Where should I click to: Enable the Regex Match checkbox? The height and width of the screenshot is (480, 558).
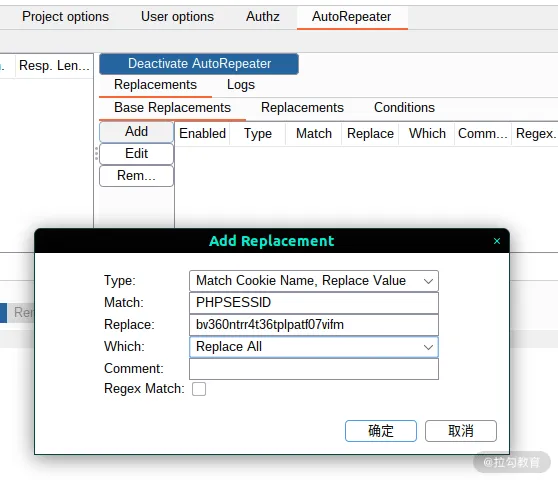click(199, 389)
